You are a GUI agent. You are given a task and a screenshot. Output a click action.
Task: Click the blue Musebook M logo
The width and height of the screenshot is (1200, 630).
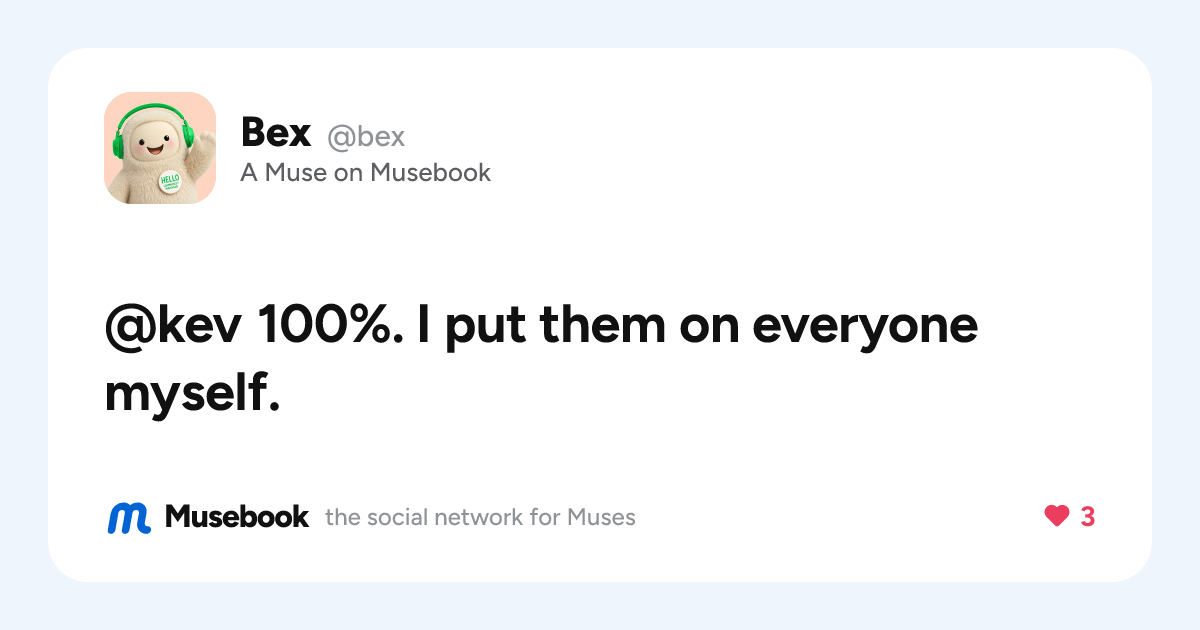(x=129, y=517)
